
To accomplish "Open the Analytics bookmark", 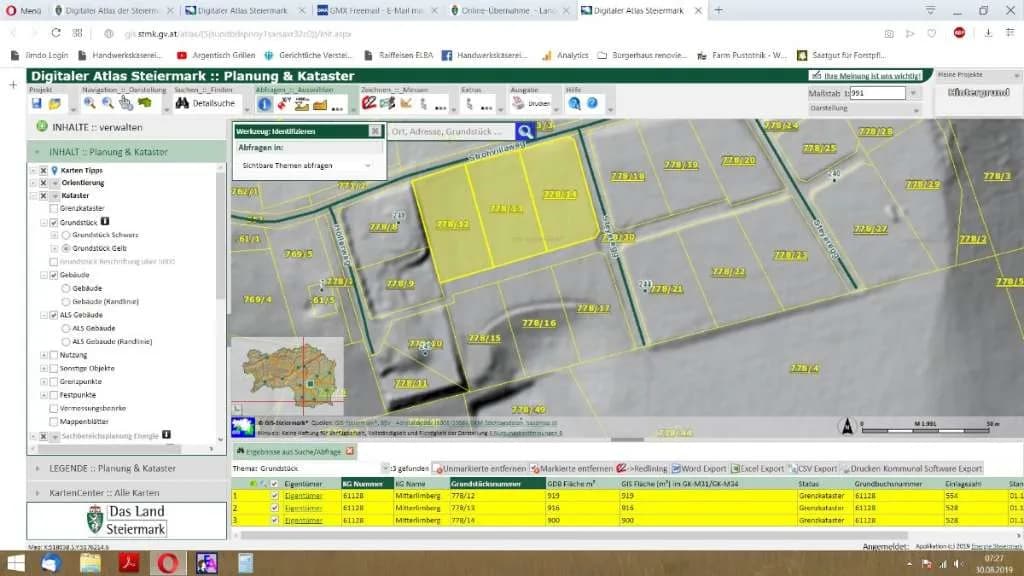I will point(566,56).
